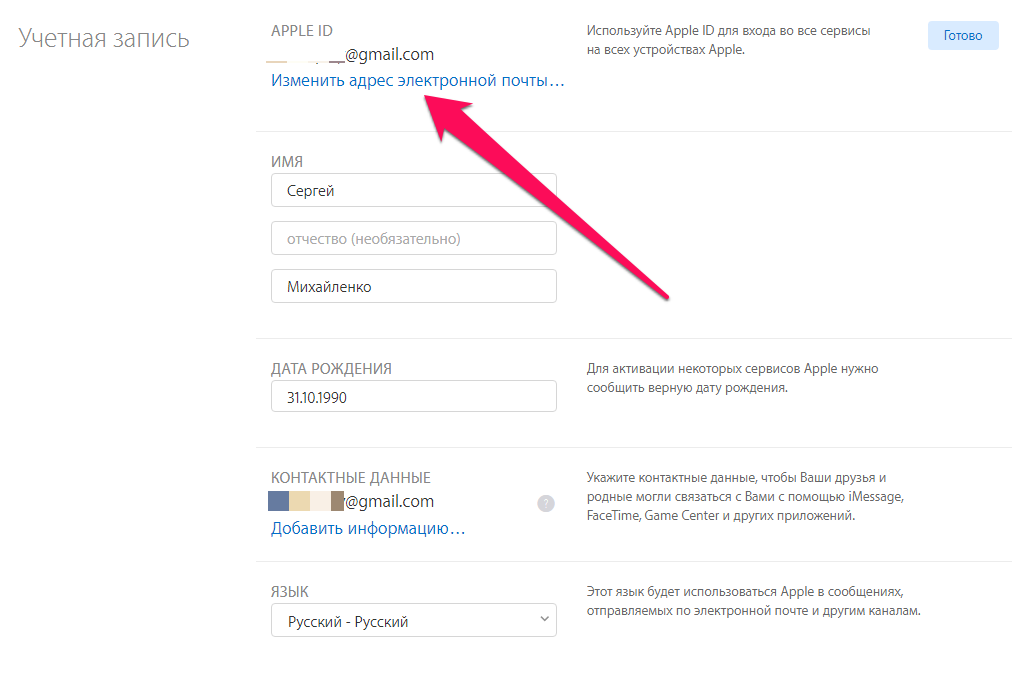The height and width of the screenshot is (674, 1012).
Task: Open the Изменить адрес электронной почты link
Action: click(x=417, y=80)
